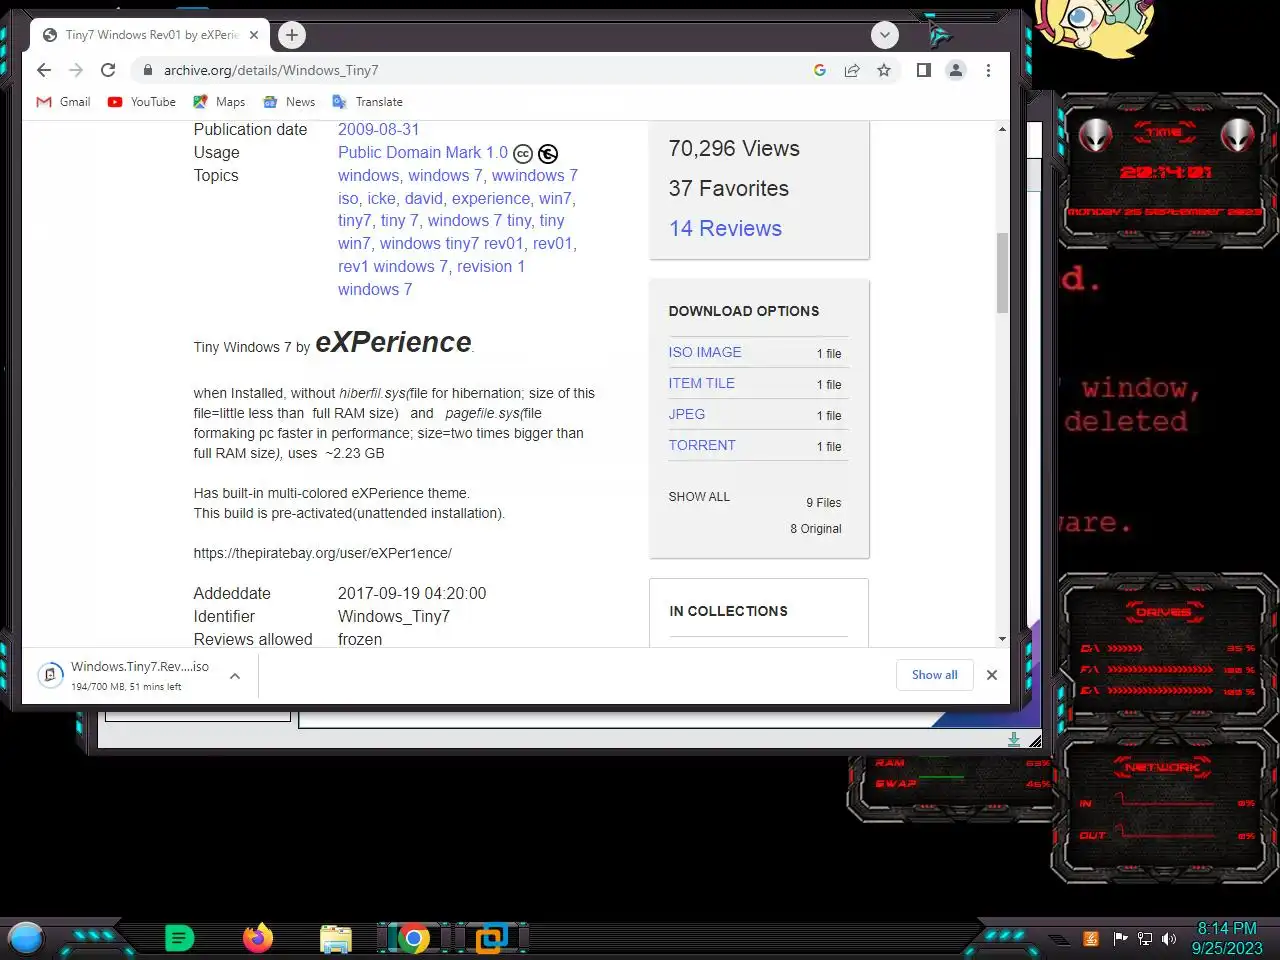Bookmark this page with the star icon
The width and height of the screenshot is (1280, 960).
coord(884,70)
